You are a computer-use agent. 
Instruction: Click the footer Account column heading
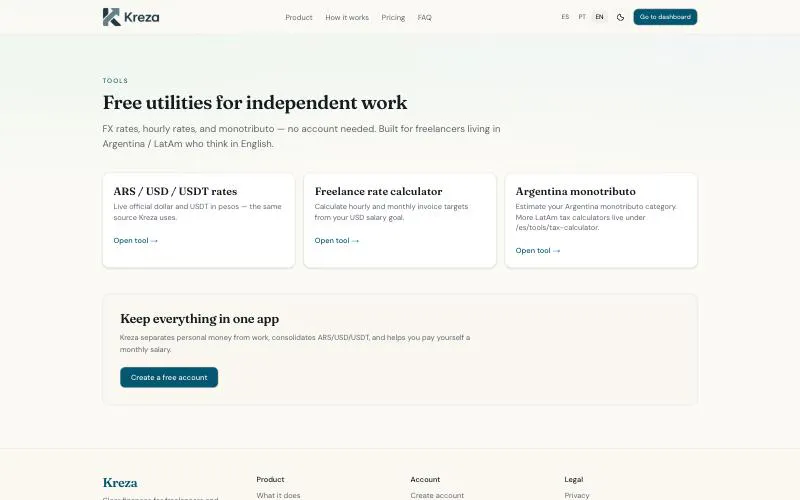tap(425, 480)
